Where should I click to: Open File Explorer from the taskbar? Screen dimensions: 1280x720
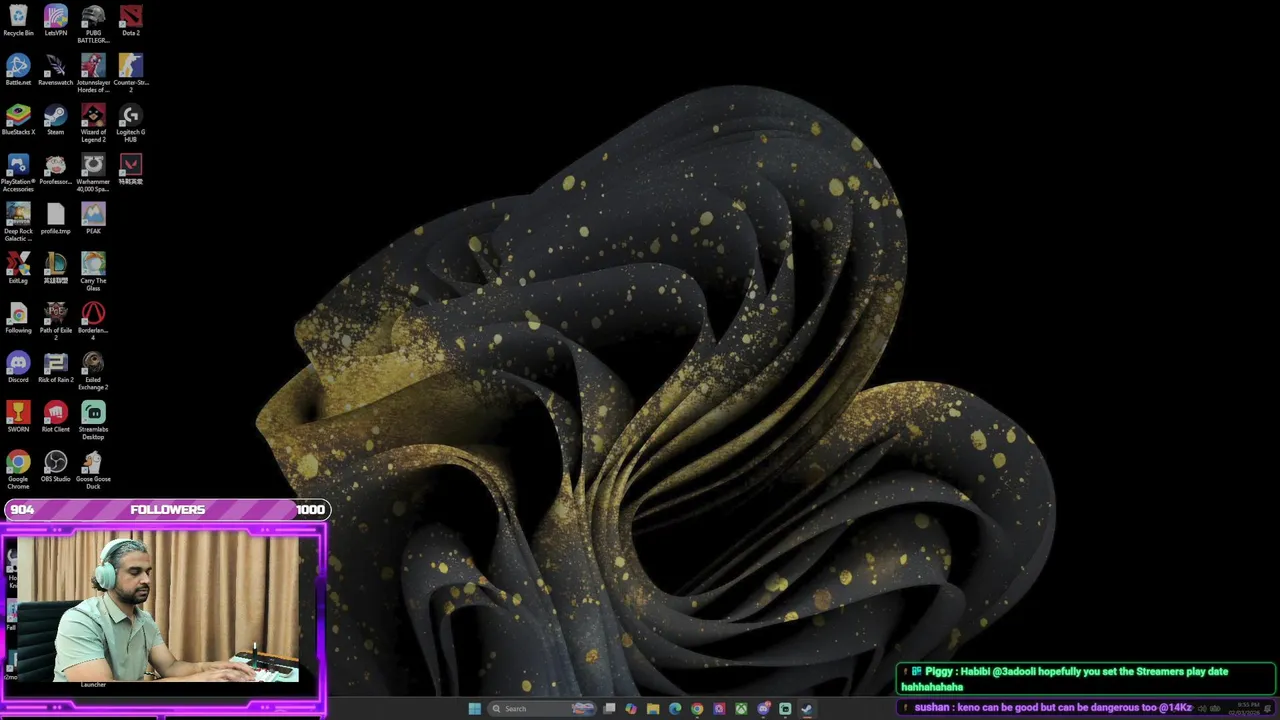(x=653, y=709)
